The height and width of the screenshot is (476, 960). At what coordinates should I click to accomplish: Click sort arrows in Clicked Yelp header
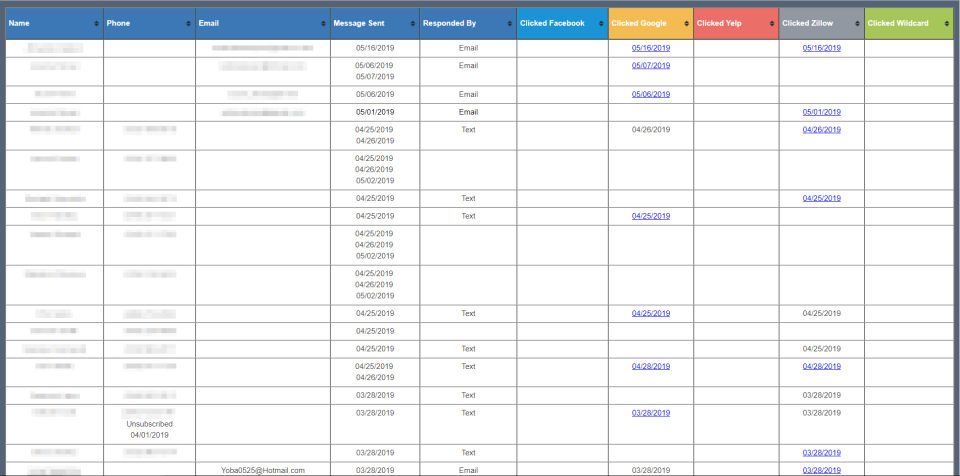click(x=772, y=24)
